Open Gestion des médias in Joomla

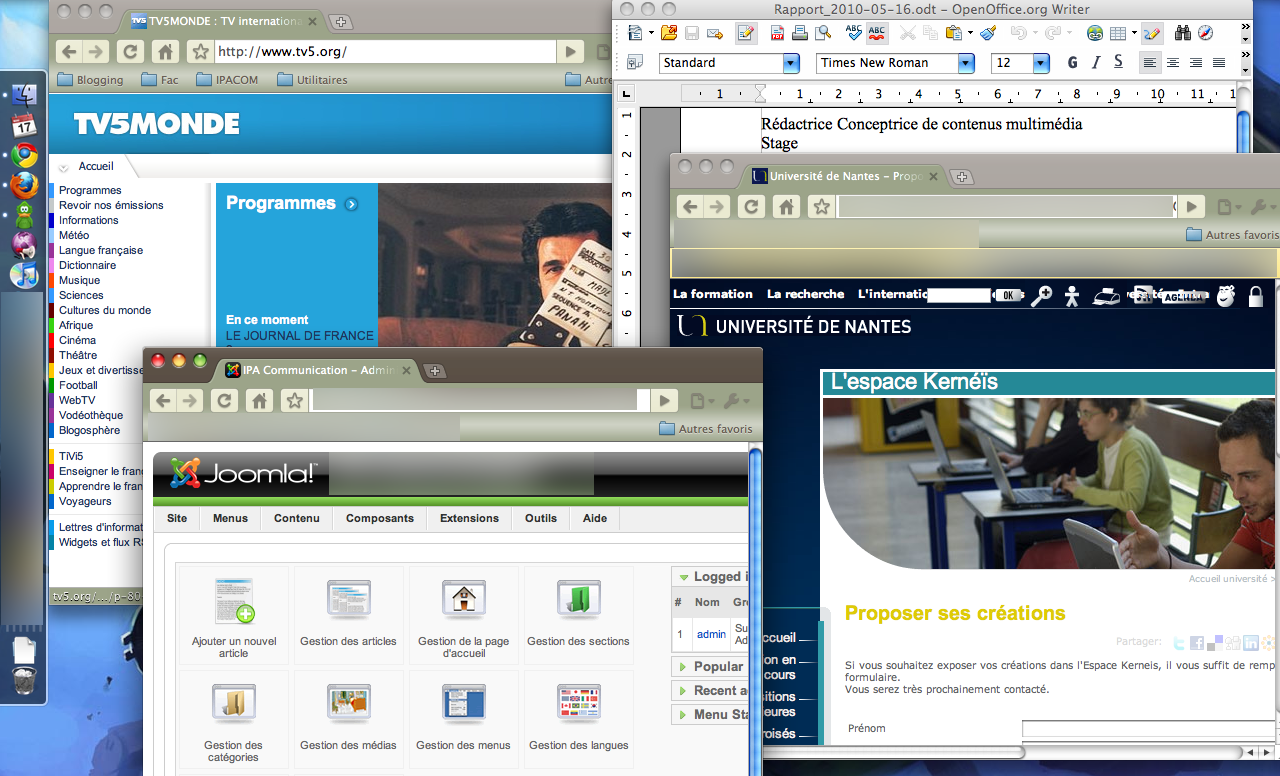pyautogui.click(x=349, y=718)
